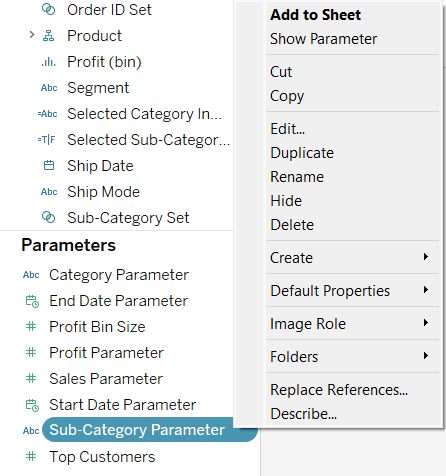Click the Ship Date calendar icon
The image size is (446, 476).
[49, 165]
